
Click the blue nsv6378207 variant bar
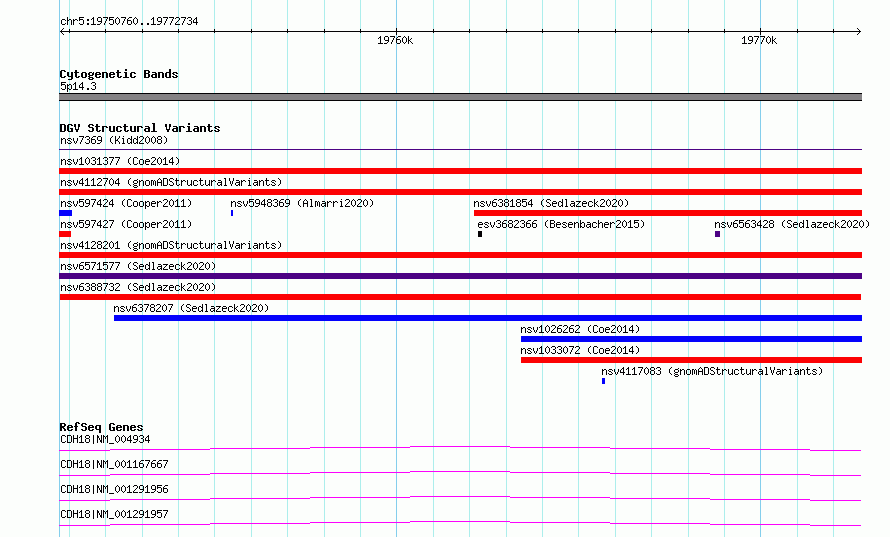click(488, 318)
